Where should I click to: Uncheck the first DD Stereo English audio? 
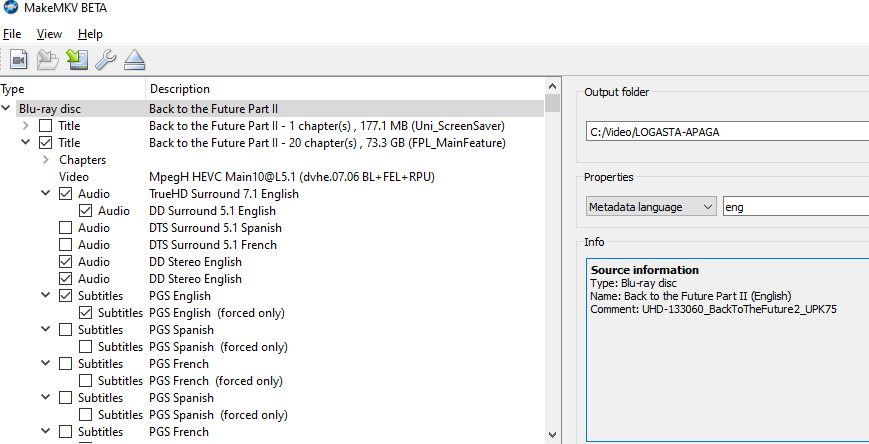65,262
